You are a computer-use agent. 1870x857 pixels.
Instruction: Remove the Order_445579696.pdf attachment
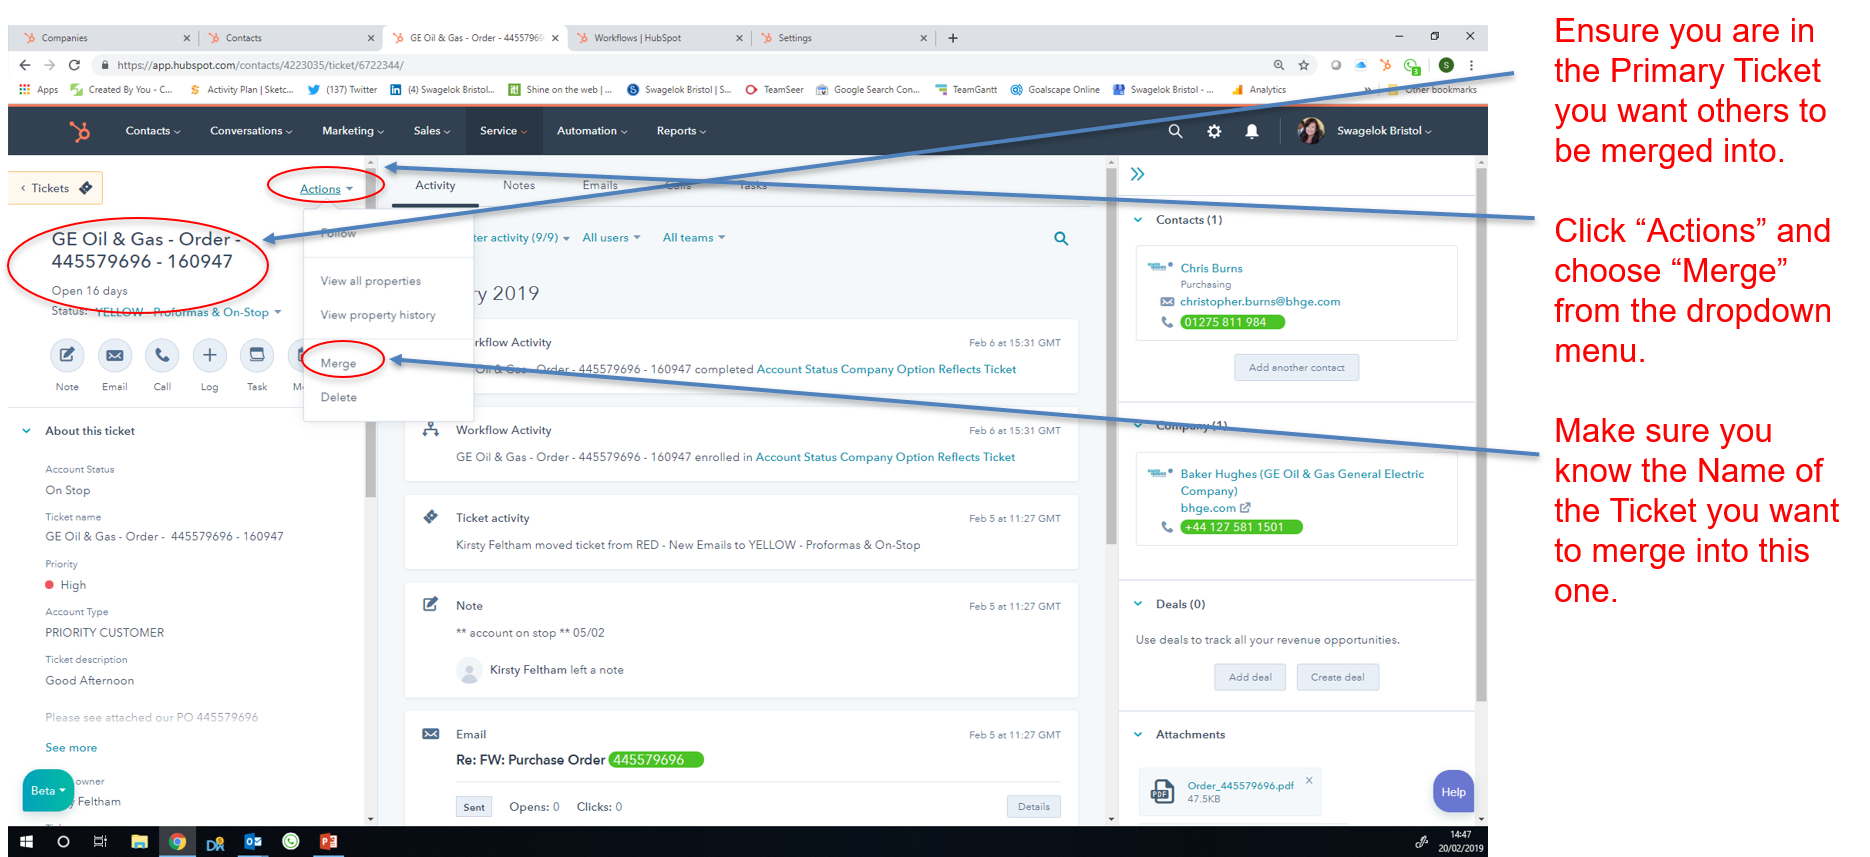point(1309,780)
